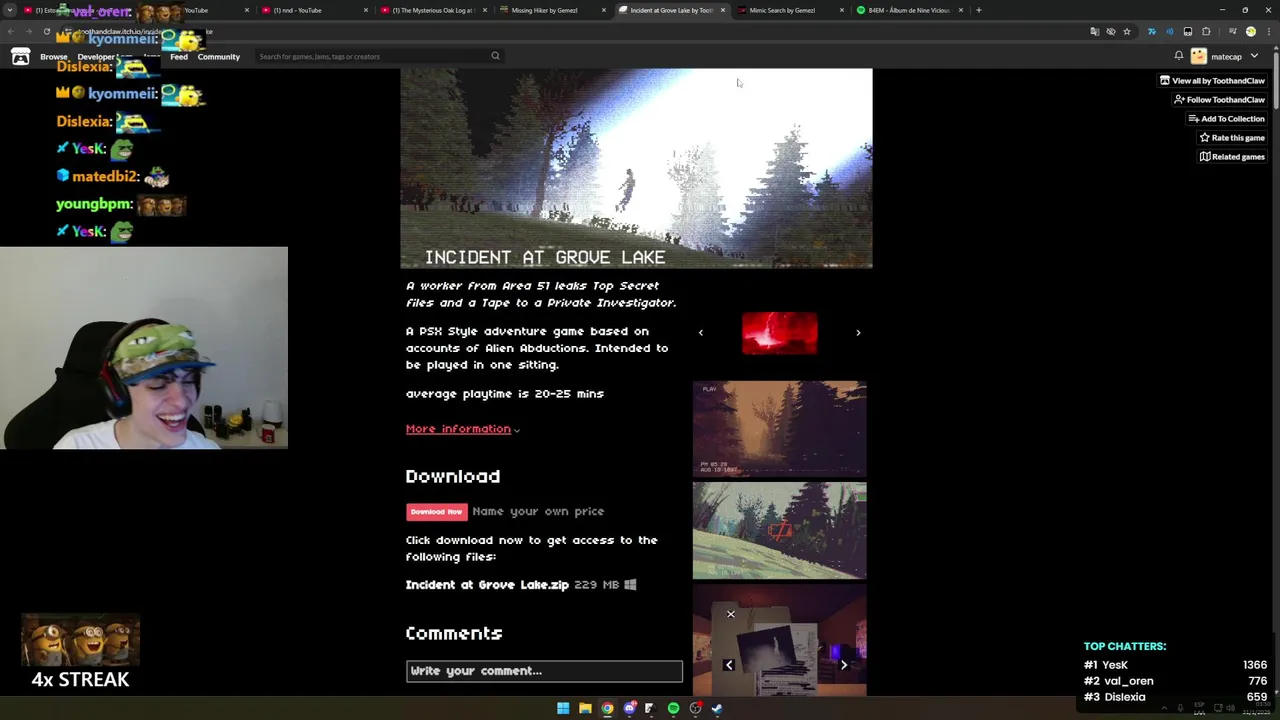Open Spotify from the taskbar
Image resolution: width=1280 pixels, height=720 pixels.
pos(673,709)
